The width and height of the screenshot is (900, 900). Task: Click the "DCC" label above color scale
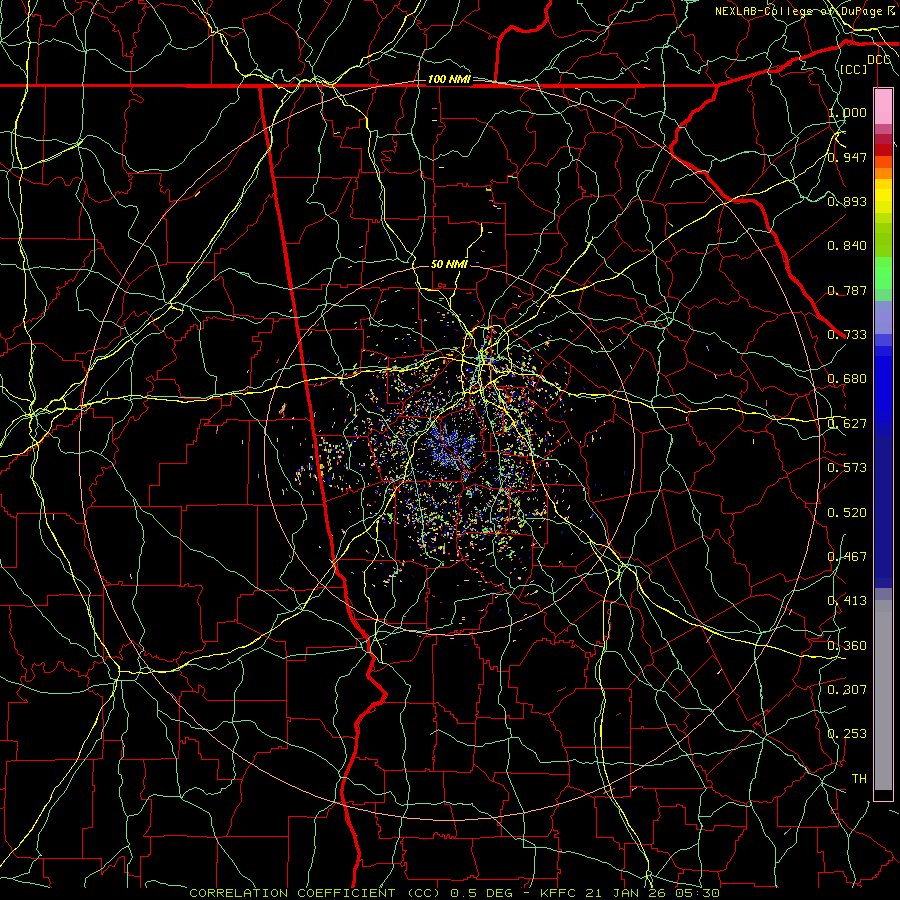[x=878, y=60]
